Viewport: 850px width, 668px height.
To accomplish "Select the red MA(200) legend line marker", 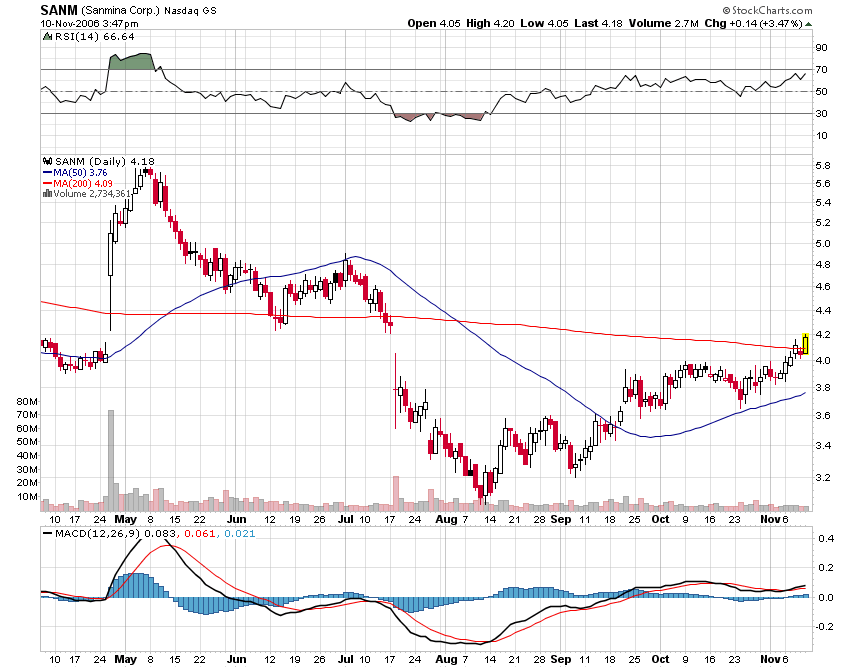I will coord(48,183).
